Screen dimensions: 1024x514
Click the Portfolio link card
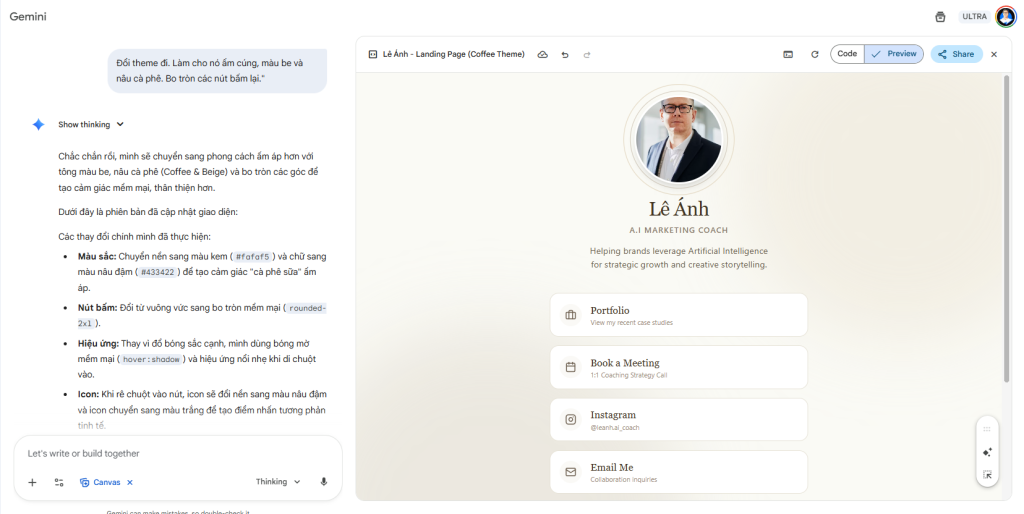pyautogui.click(x=678, y=315)
